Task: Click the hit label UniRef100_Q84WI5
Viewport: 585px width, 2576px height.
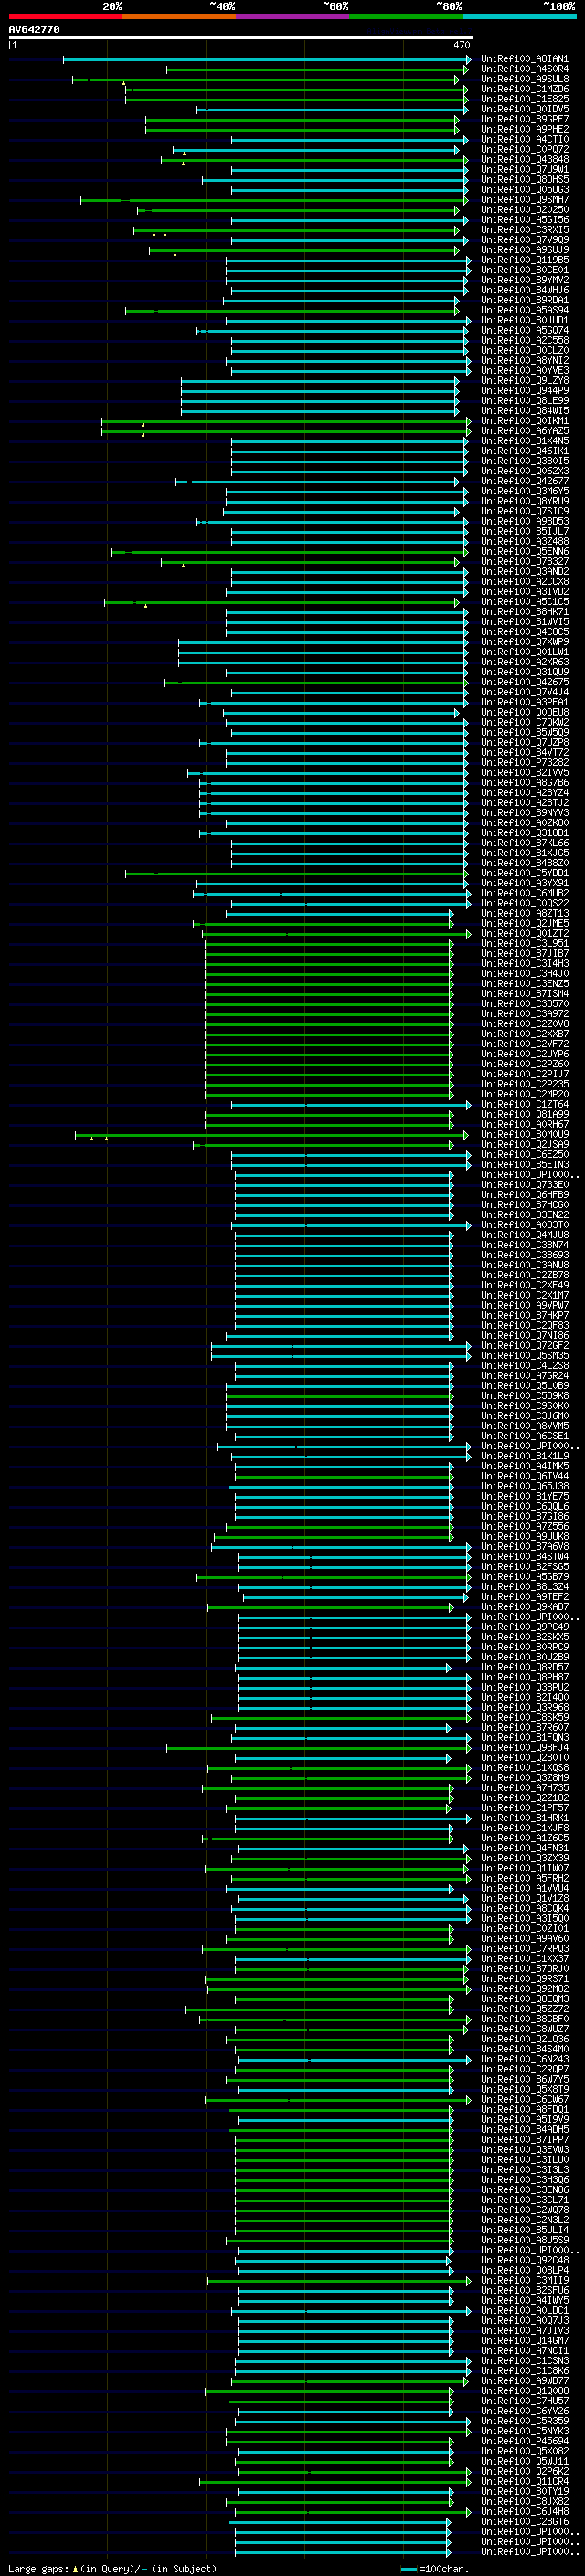Action: [x=525, y=411]
